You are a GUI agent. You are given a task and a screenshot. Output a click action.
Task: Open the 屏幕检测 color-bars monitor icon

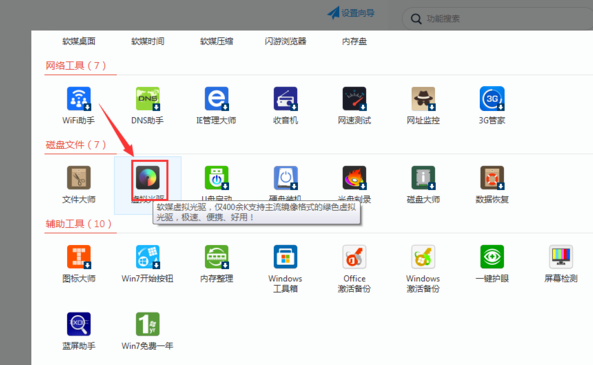coord(561,256)
